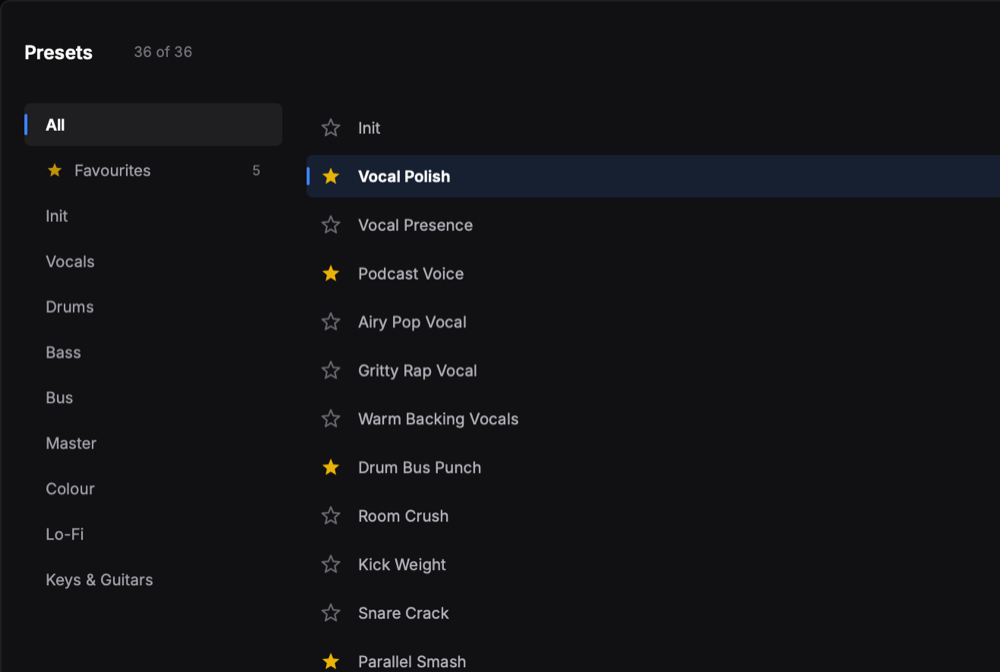Open the Bass category
1000x672 pixels.
pos(153,353)
